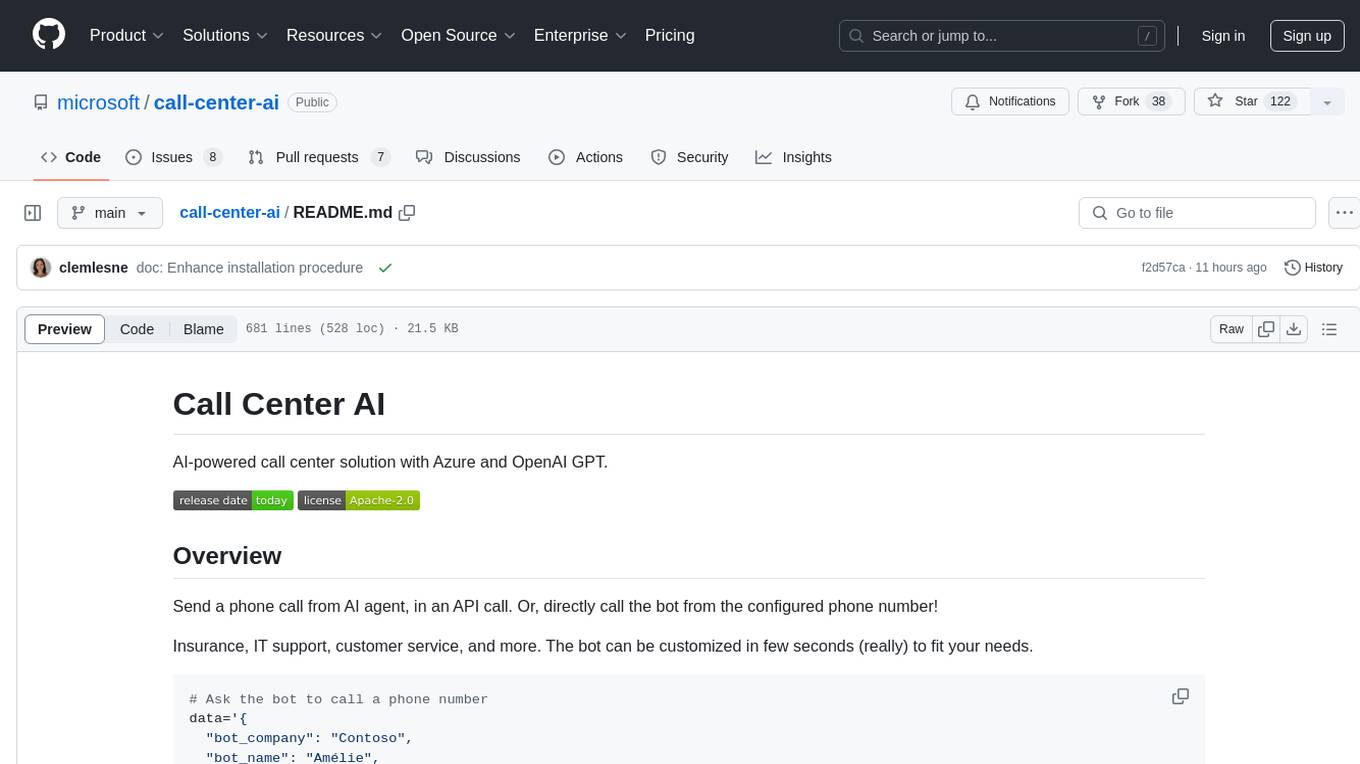Focus the Search or jump to field
1360x764 pixels.
coord(1002,36)
